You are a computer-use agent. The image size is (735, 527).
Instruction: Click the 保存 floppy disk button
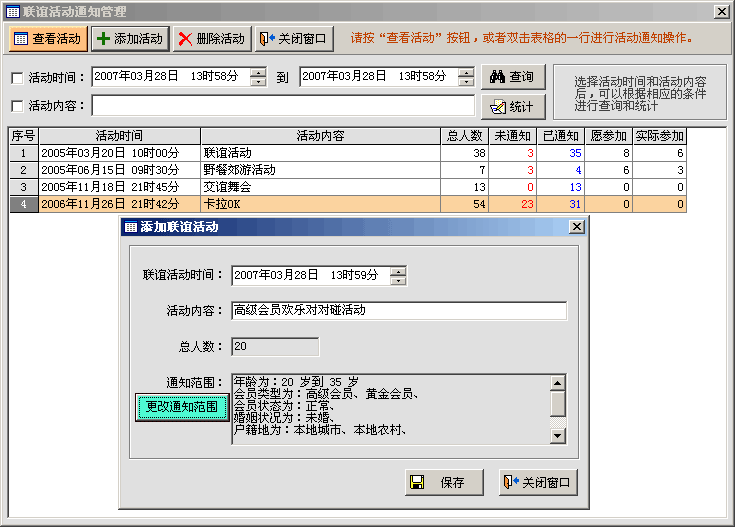[x=444, y=482]
